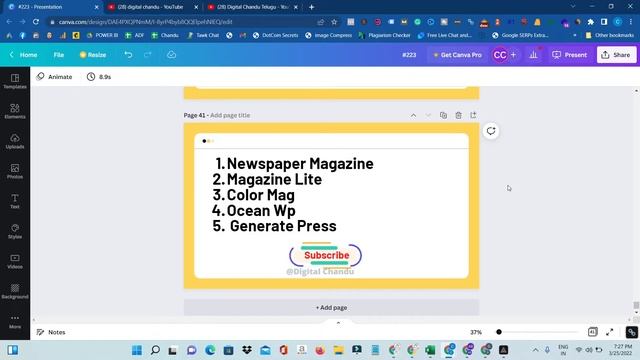Switch to the digital chandu YouTube tab
The image size is (640, 360).
(x=151, y=7)
